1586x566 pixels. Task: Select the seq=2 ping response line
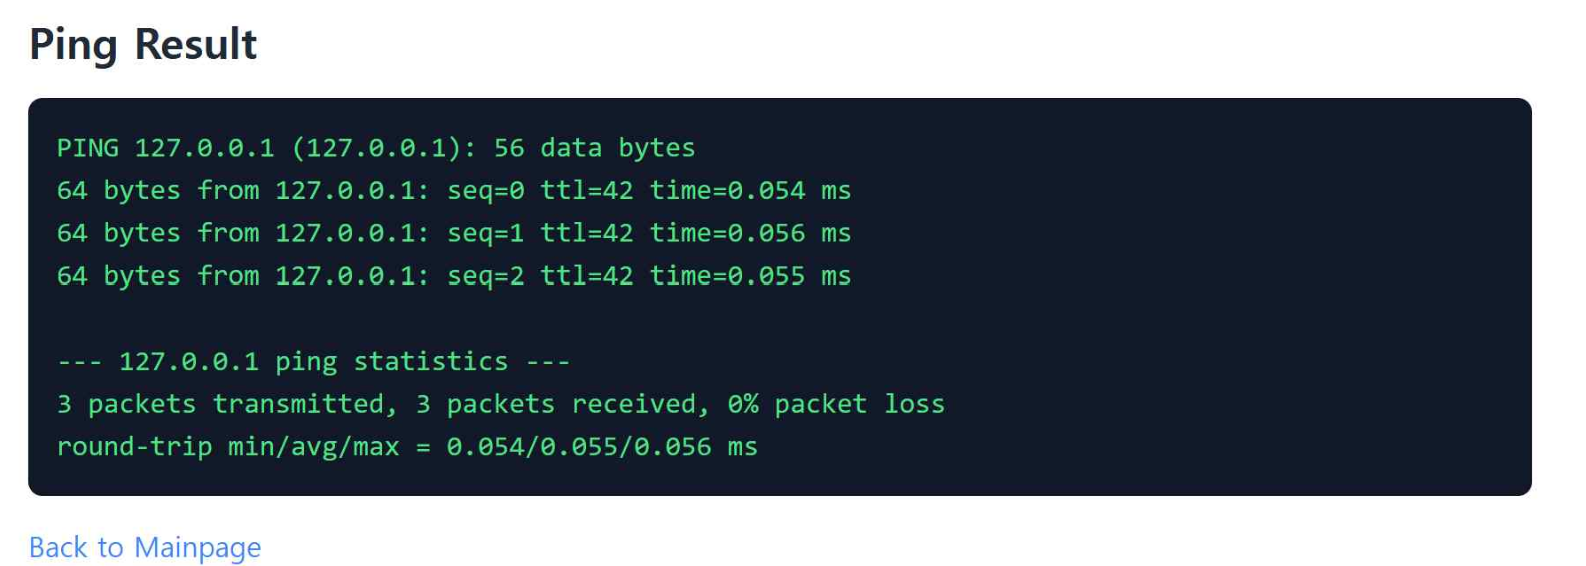click(x=454, y=277)
